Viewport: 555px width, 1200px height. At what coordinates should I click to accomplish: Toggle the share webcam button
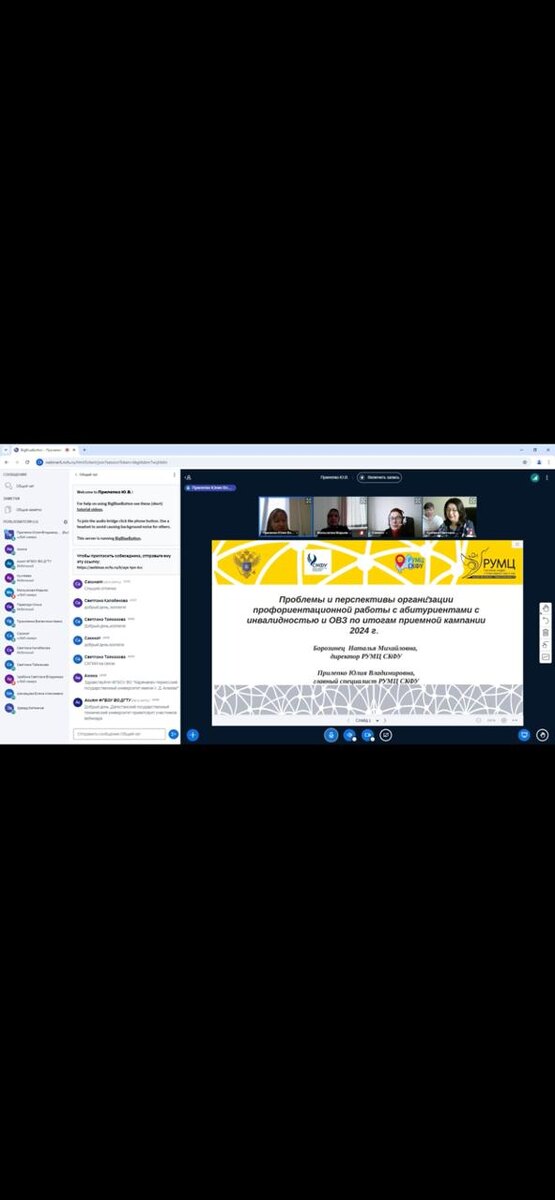(367, 734)
